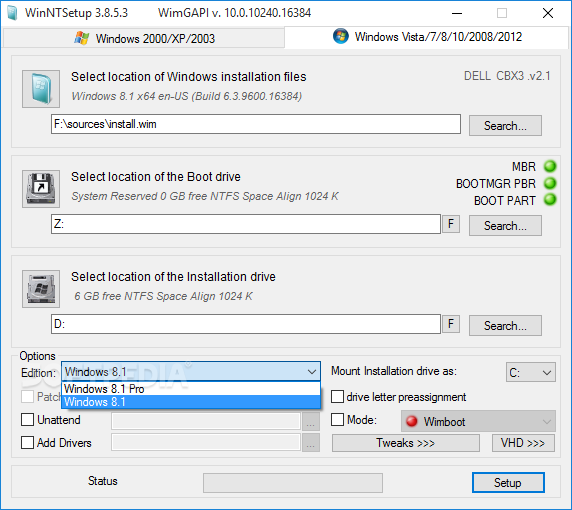Click System Reserved 0 GB free text

click(x=205, y=196)
